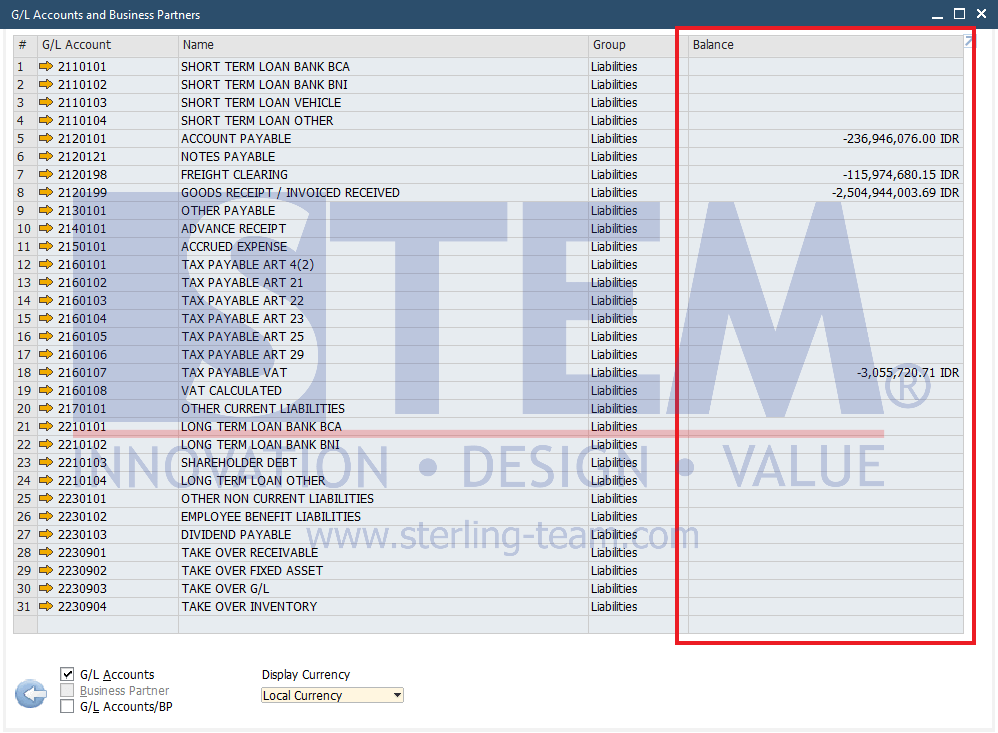Viewport: 998px width, 733px height.
Task: Open link arrow for VAT CALCULATED 2160108
Action: tap(46, 390)
